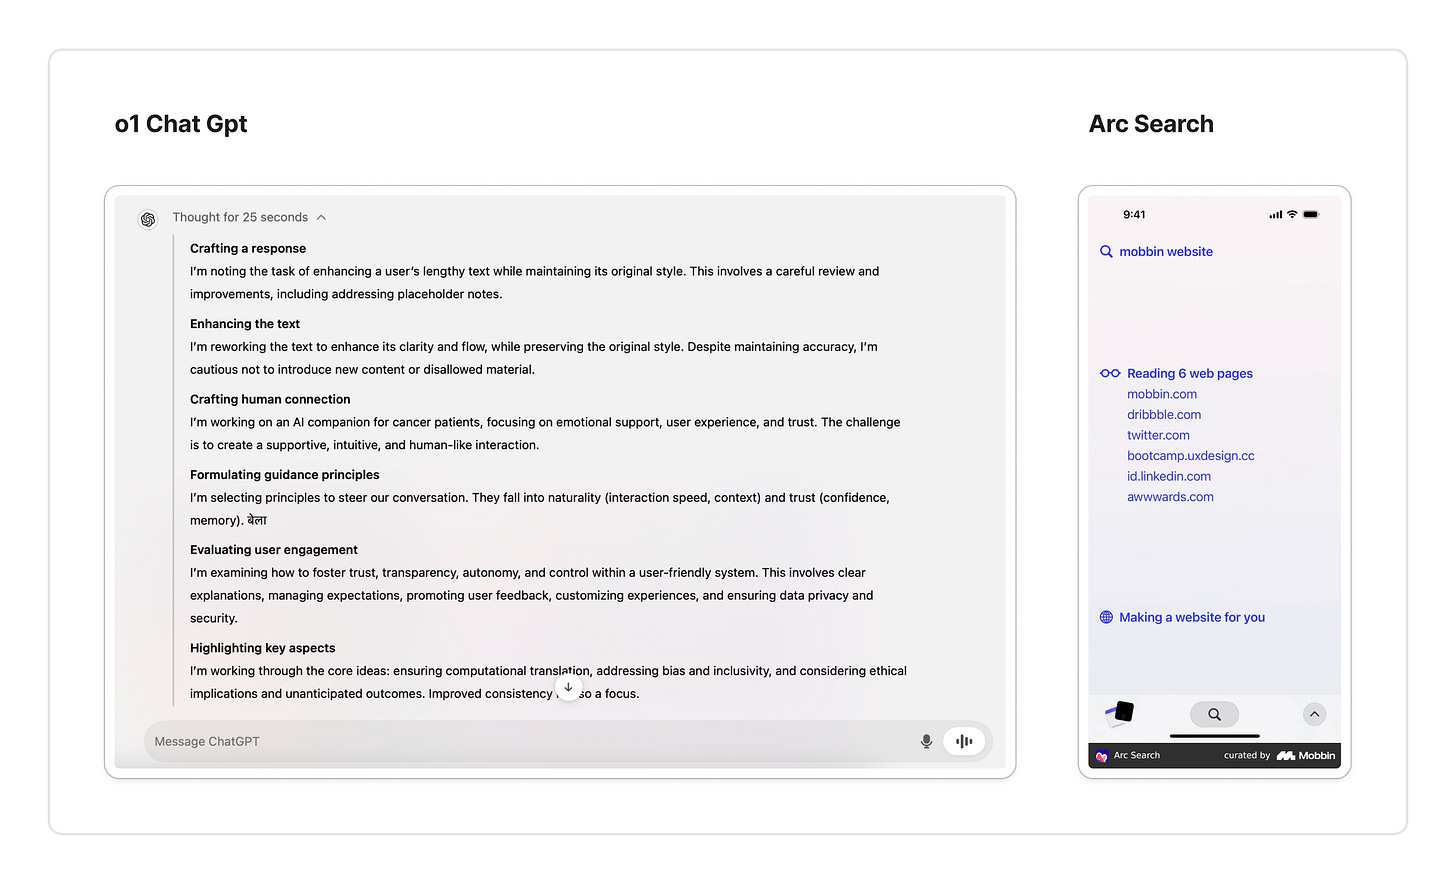
Task: Click the iPhone home indicator bar
Action: click(1215, 737)
